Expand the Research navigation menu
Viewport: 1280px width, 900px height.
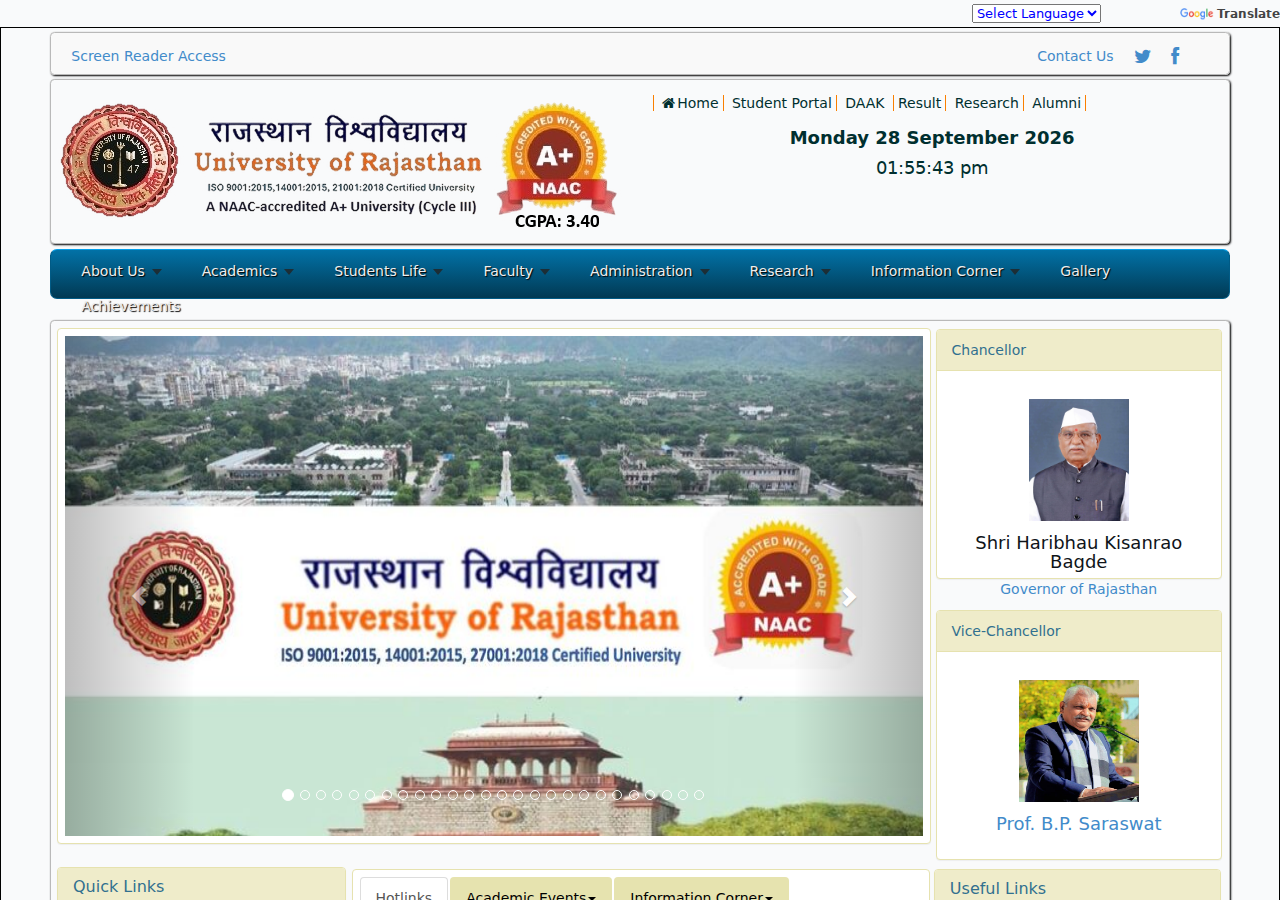789,271
